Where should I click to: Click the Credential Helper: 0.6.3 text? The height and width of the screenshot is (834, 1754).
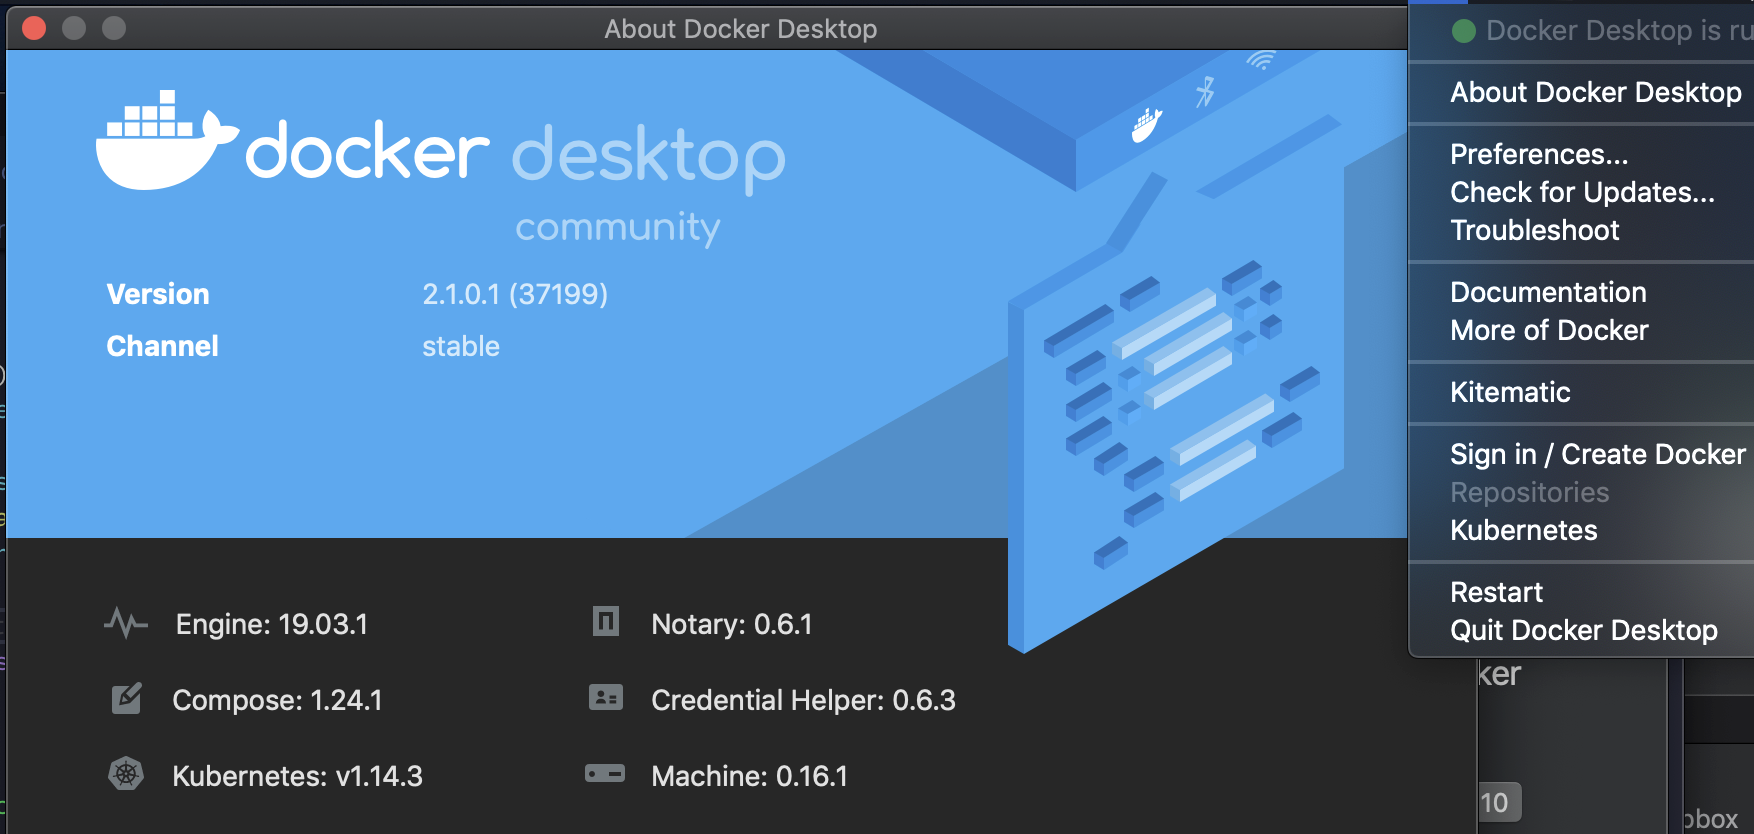pos(803,700)
